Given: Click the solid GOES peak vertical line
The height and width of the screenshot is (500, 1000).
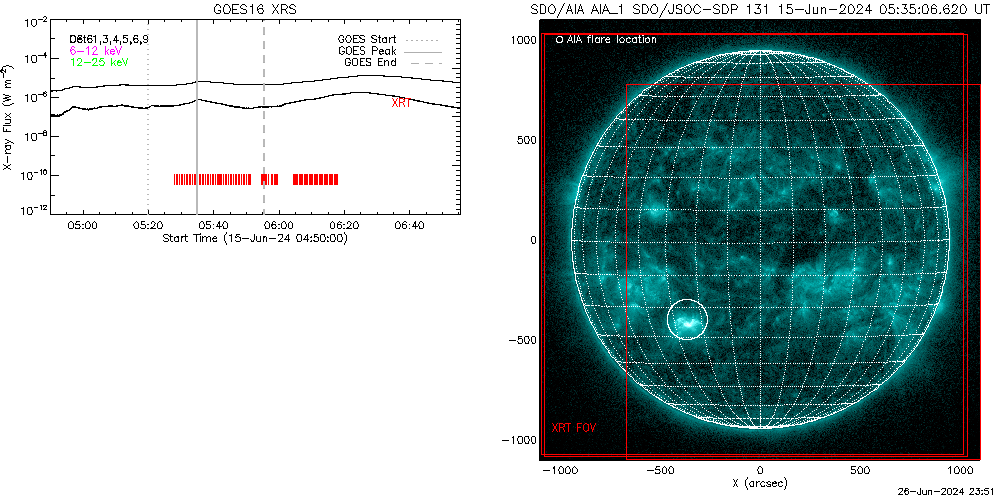Looking at the screenshot, I should 196,117.
